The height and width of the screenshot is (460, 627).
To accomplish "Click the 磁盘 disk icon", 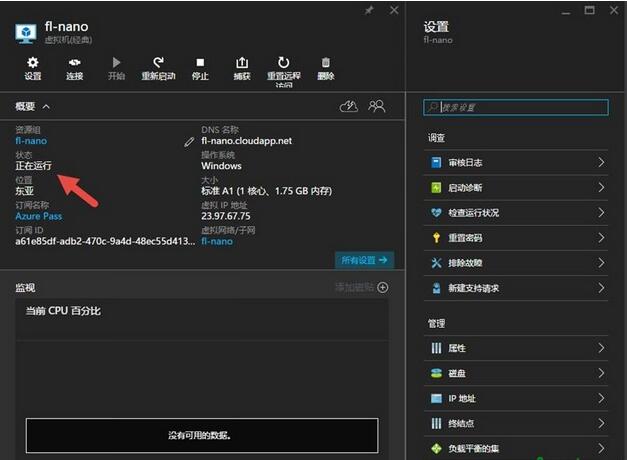I will [x=436, y=373].
